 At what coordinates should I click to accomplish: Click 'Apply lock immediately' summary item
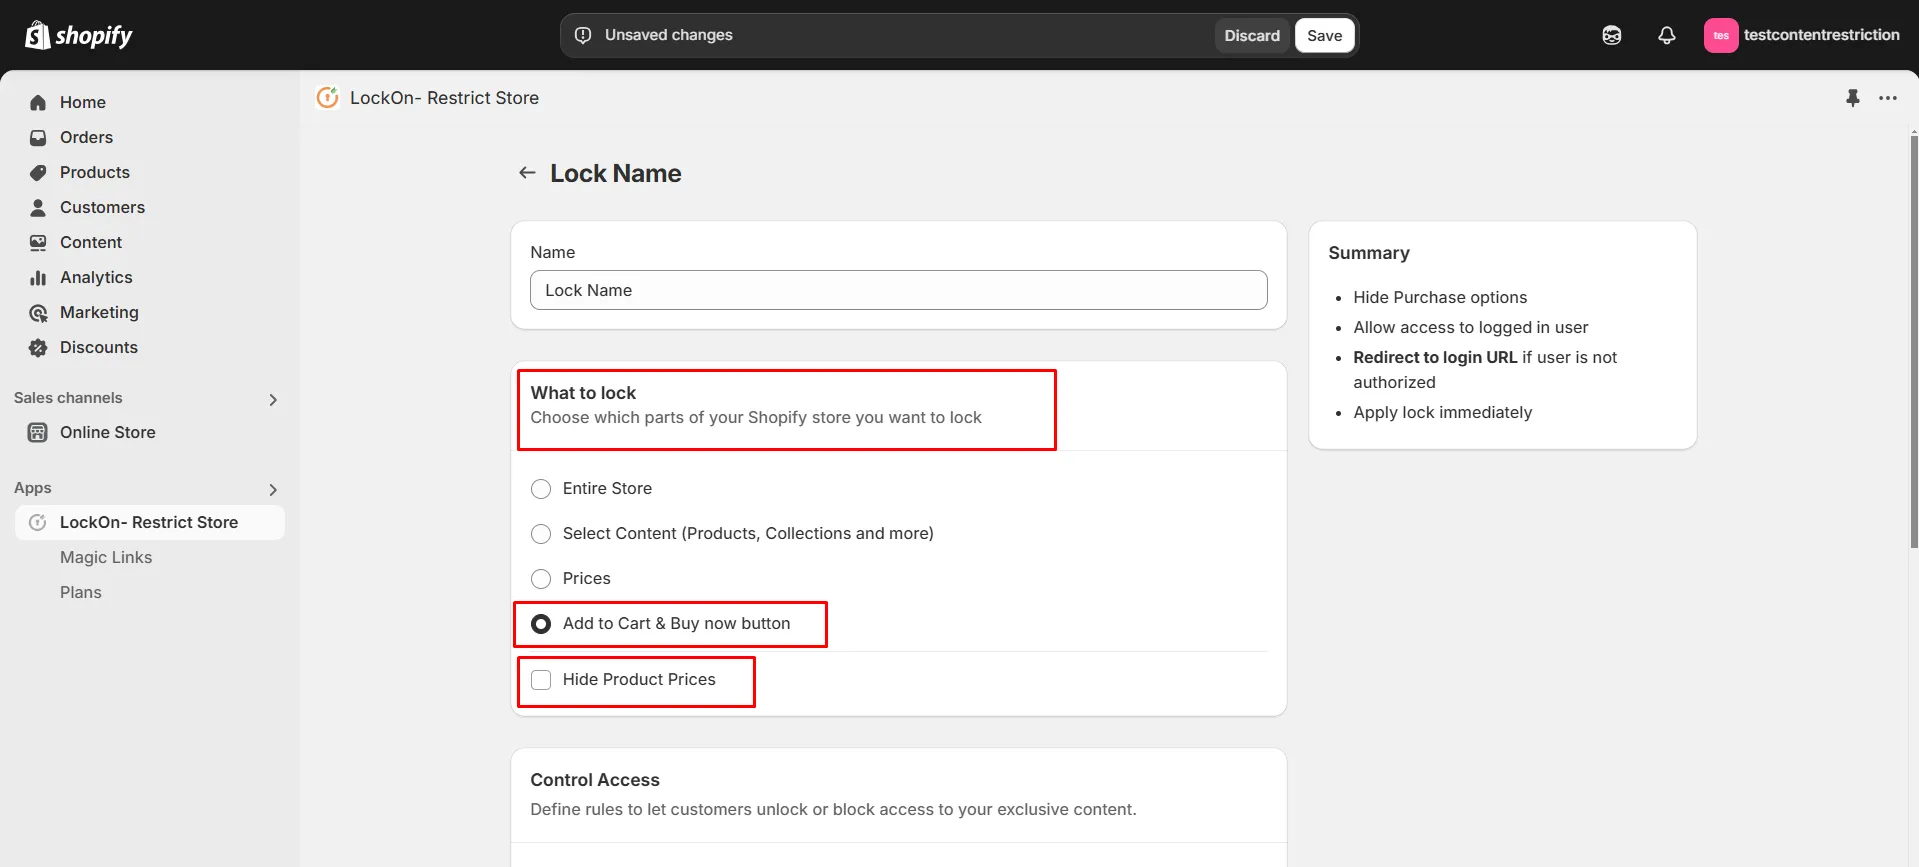(1443, 412)
